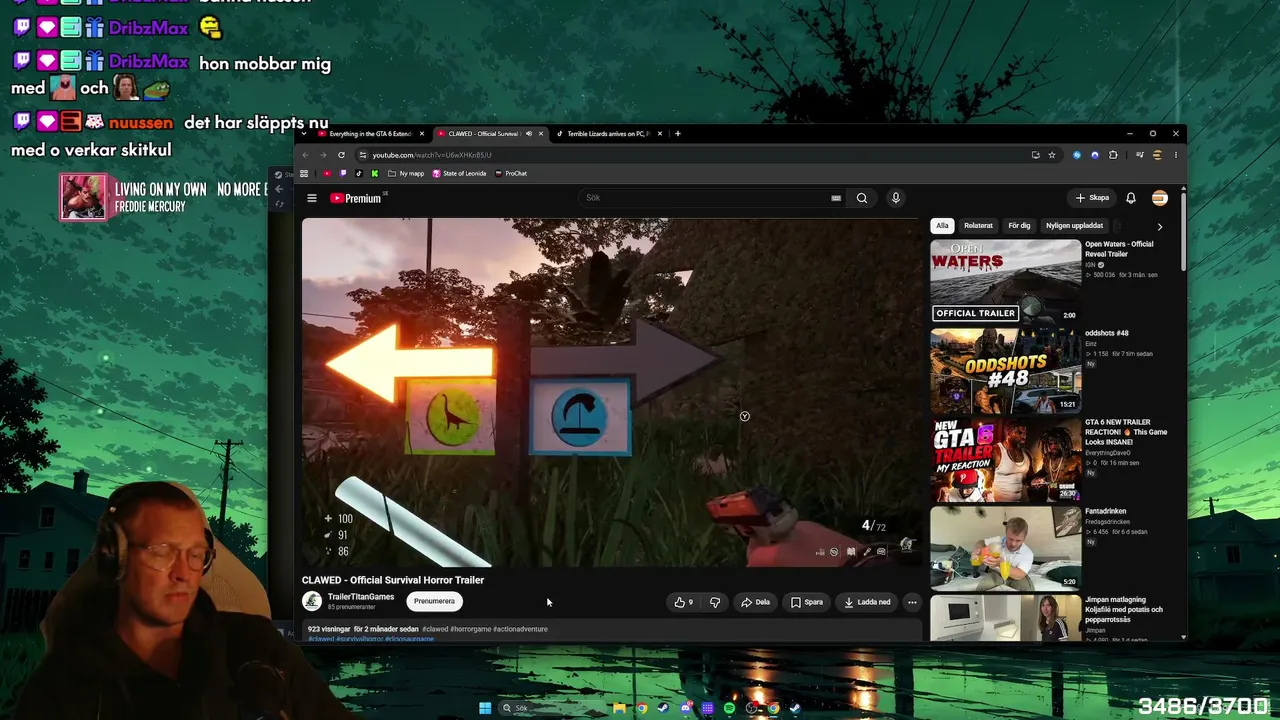Share video with the Dela button
The height and width of the screenshot is (720, 1280).
[755, 602]
